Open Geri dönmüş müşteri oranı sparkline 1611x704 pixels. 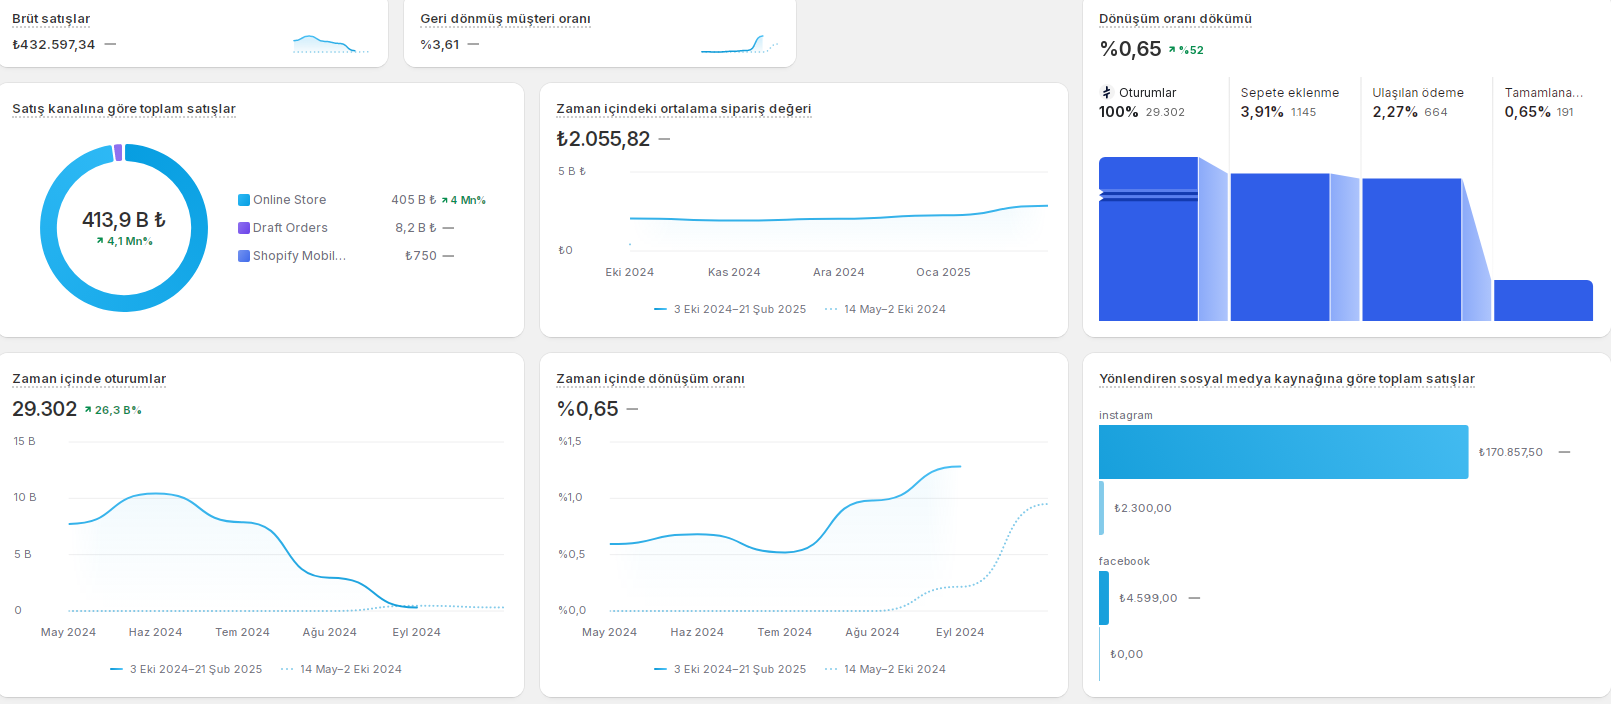[739, 44]
